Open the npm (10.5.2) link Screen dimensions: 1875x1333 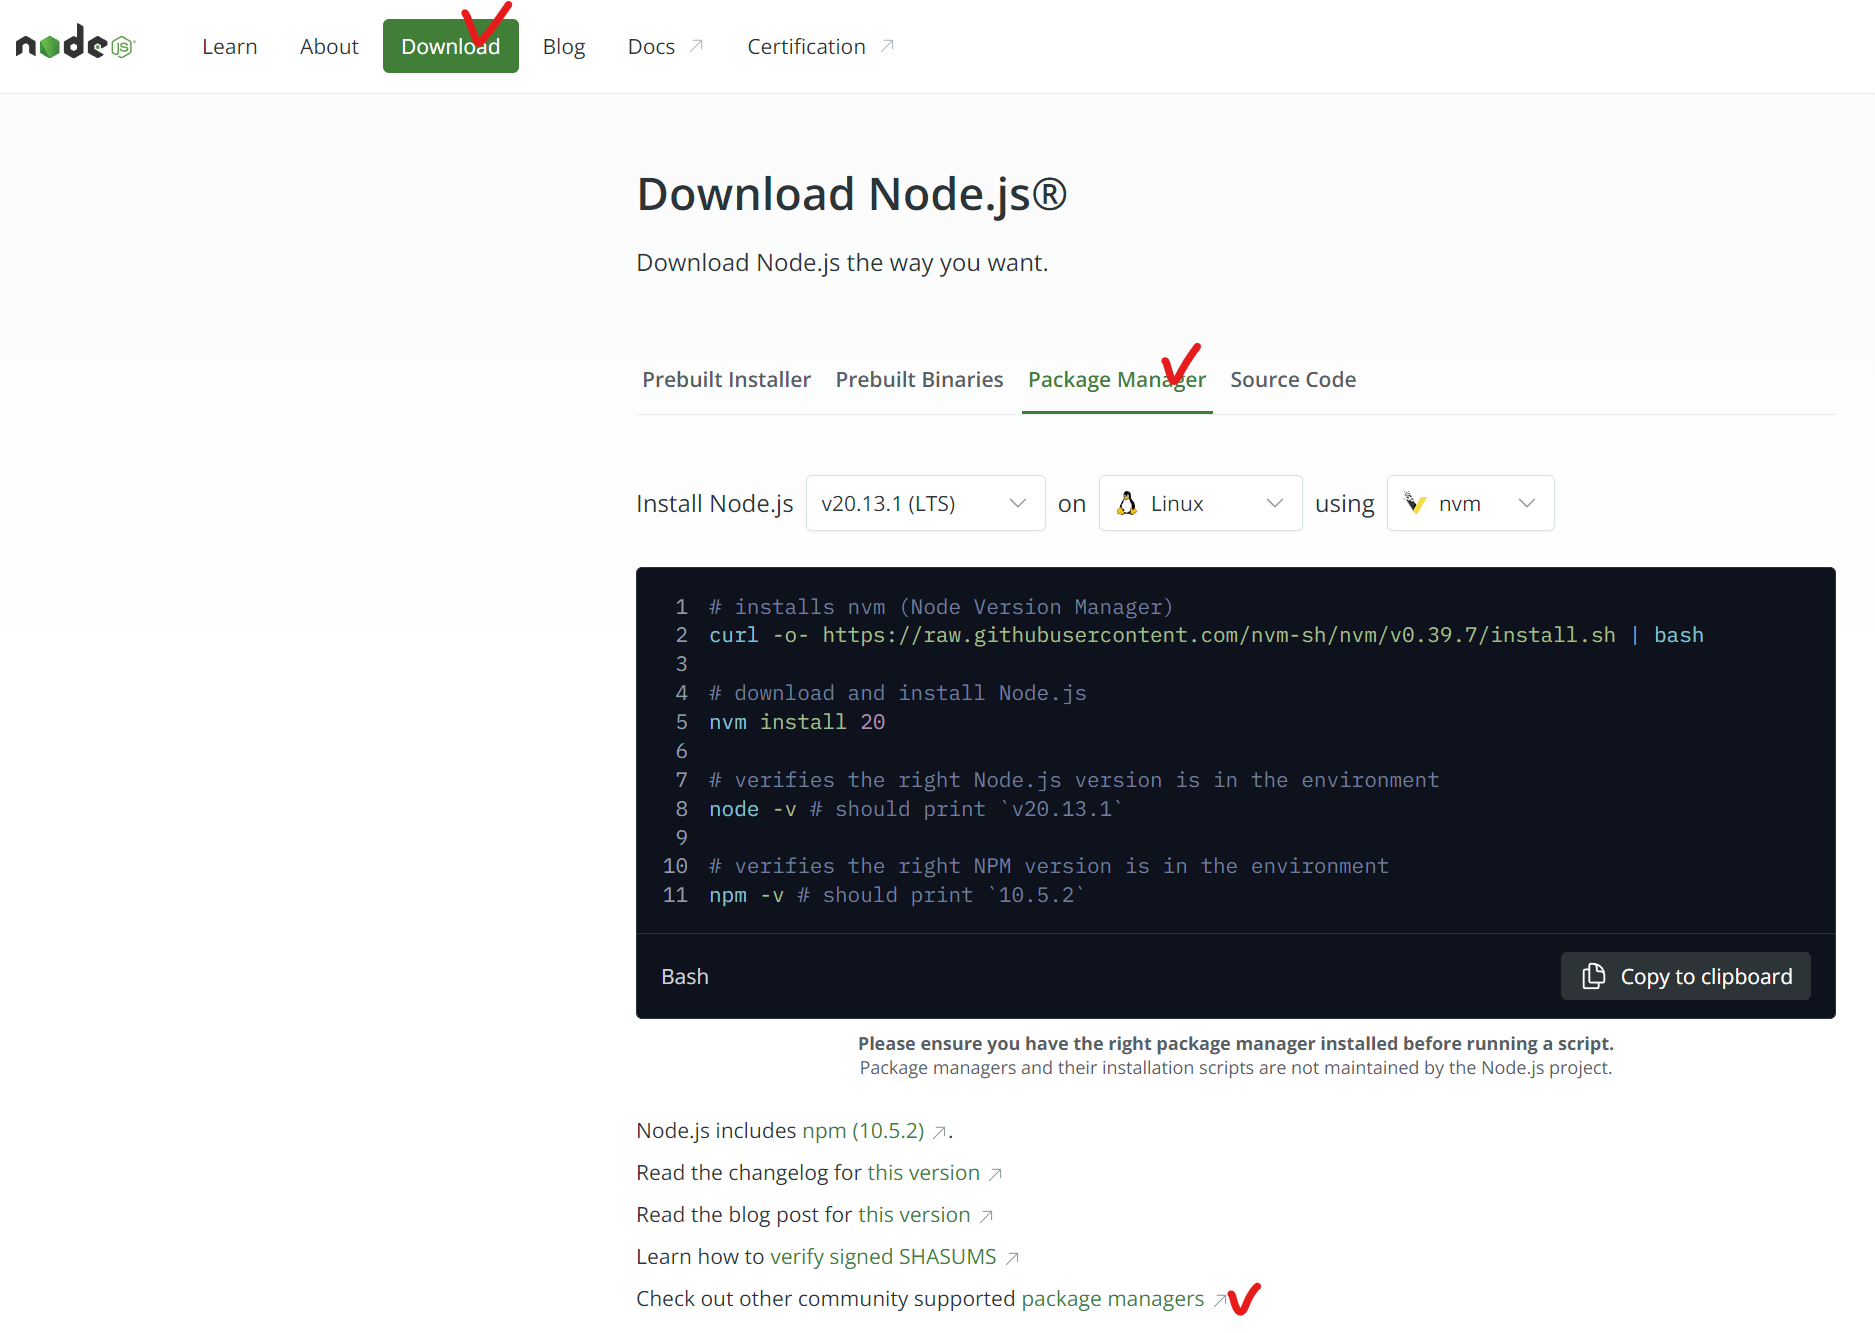[863, 1130]
